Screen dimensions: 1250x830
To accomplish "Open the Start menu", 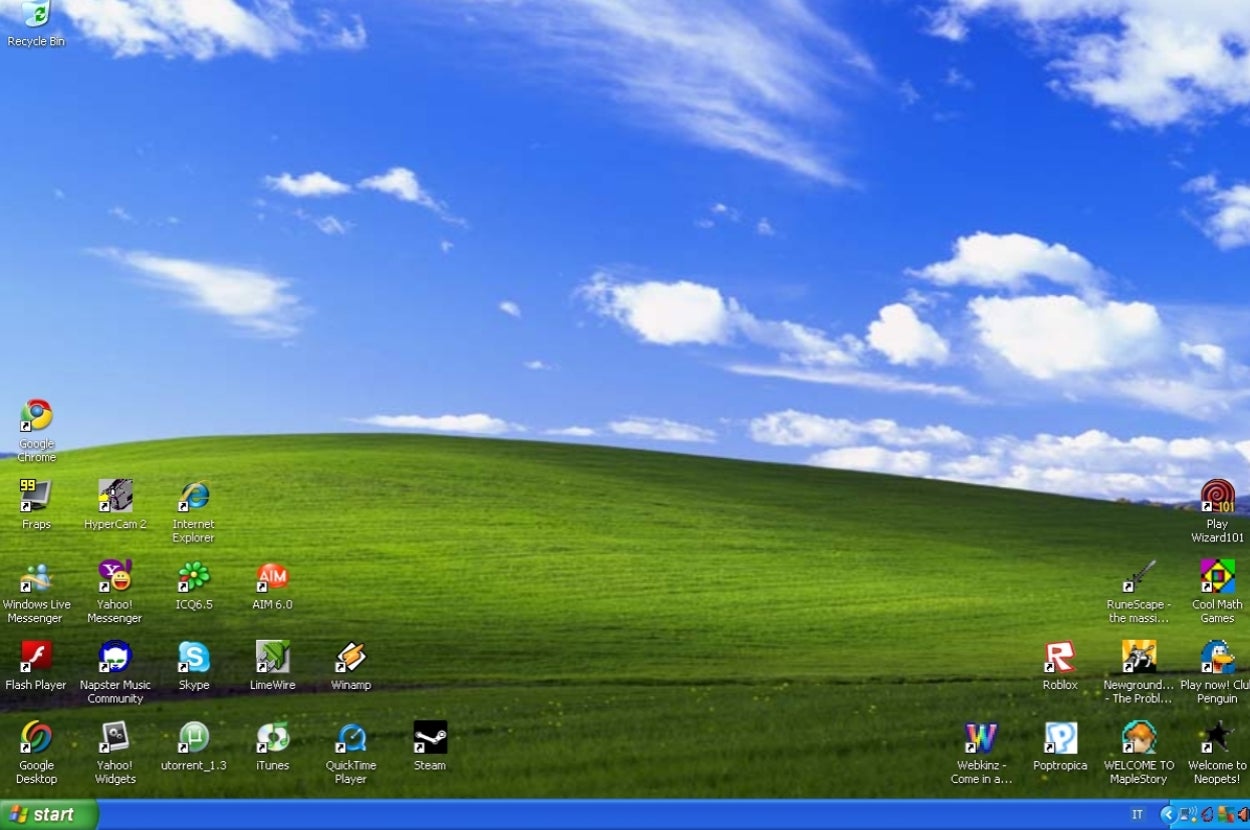I will click(x=49, y=815).
